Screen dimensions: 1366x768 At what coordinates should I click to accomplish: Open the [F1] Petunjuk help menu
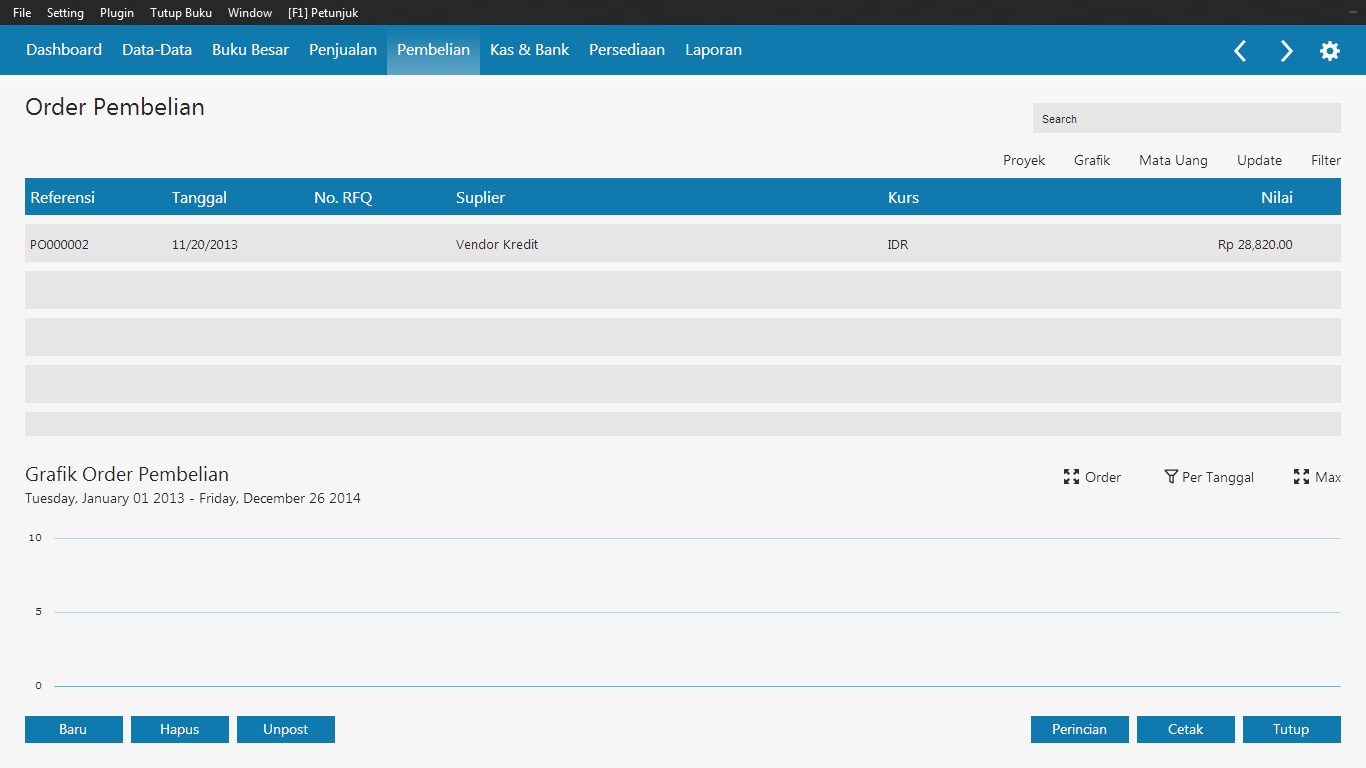tap(323, 13)
